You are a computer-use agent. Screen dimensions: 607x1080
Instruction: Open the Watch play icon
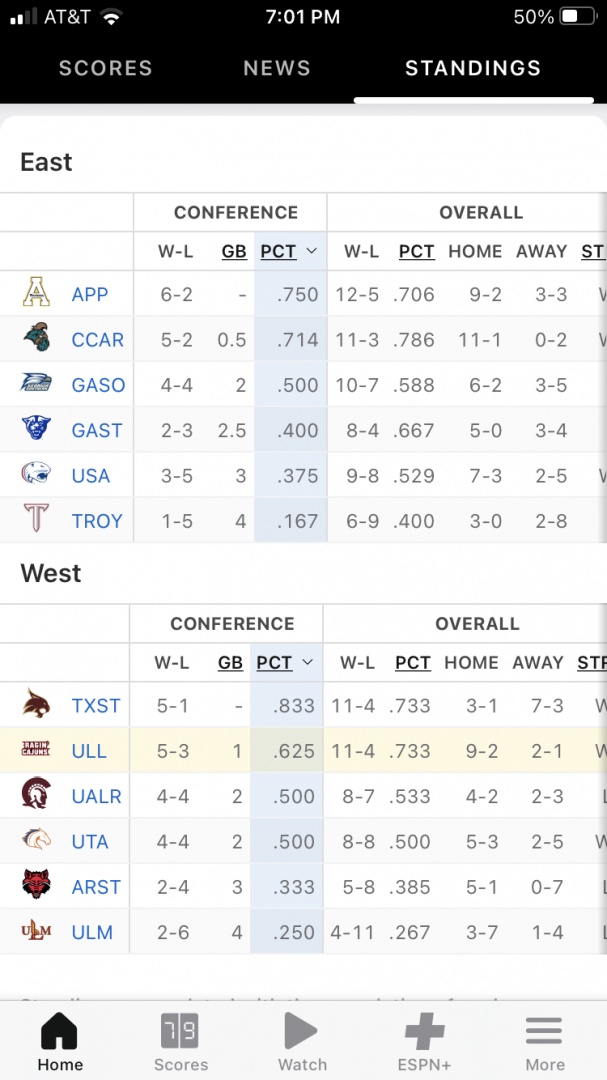302,1031
